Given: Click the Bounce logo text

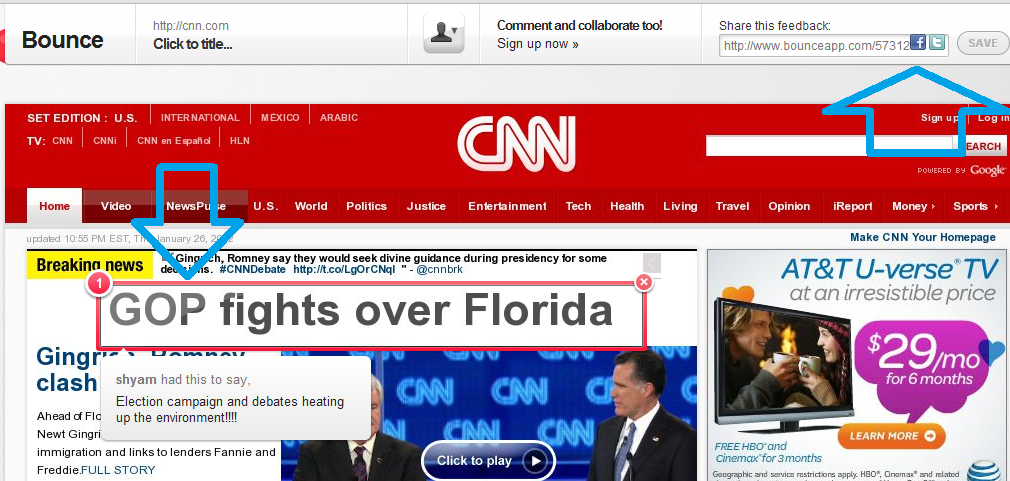Looking at the screenshot, I should (62, 40).
